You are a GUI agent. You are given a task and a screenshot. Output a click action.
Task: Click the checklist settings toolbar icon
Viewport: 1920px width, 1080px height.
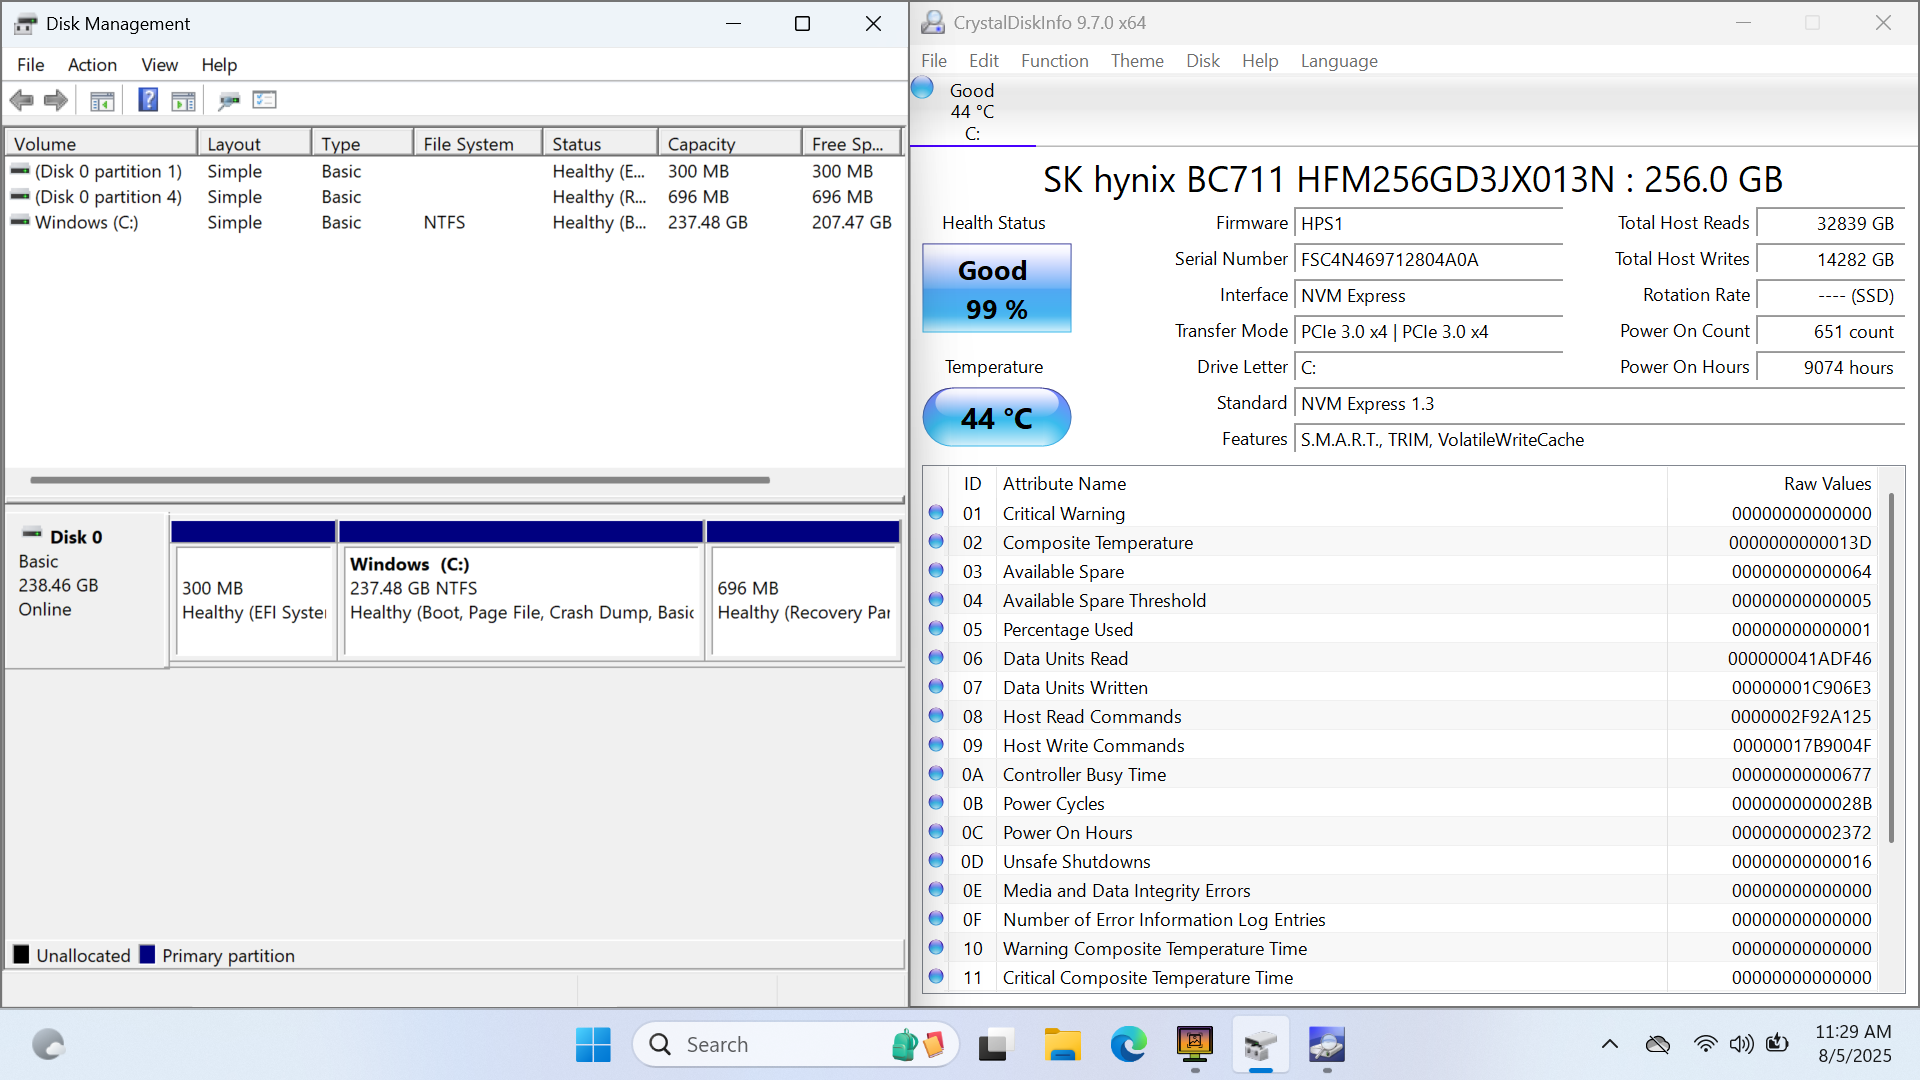pyautogui.click(x=265, y=100)
